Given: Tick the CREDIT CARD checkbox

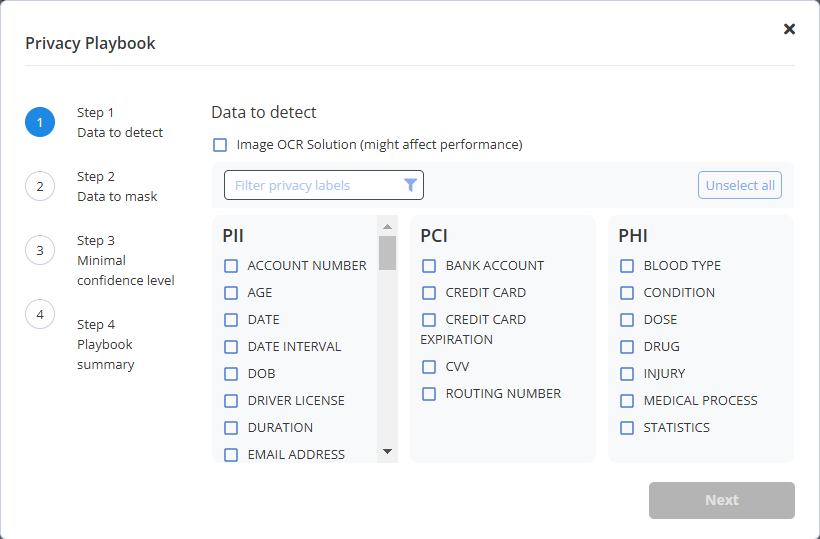Looking at the screenshot, I should (x=429, y=293).
